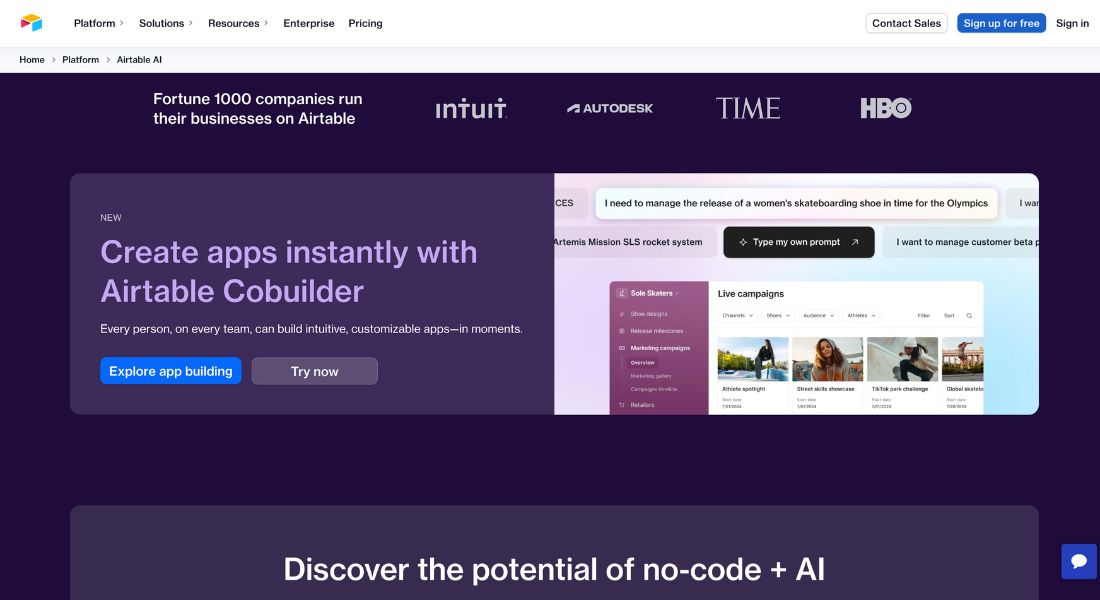Click the Airtable AI breadcrumb
This screenshot has width=1100, height=600.
(x=139, y=60)
